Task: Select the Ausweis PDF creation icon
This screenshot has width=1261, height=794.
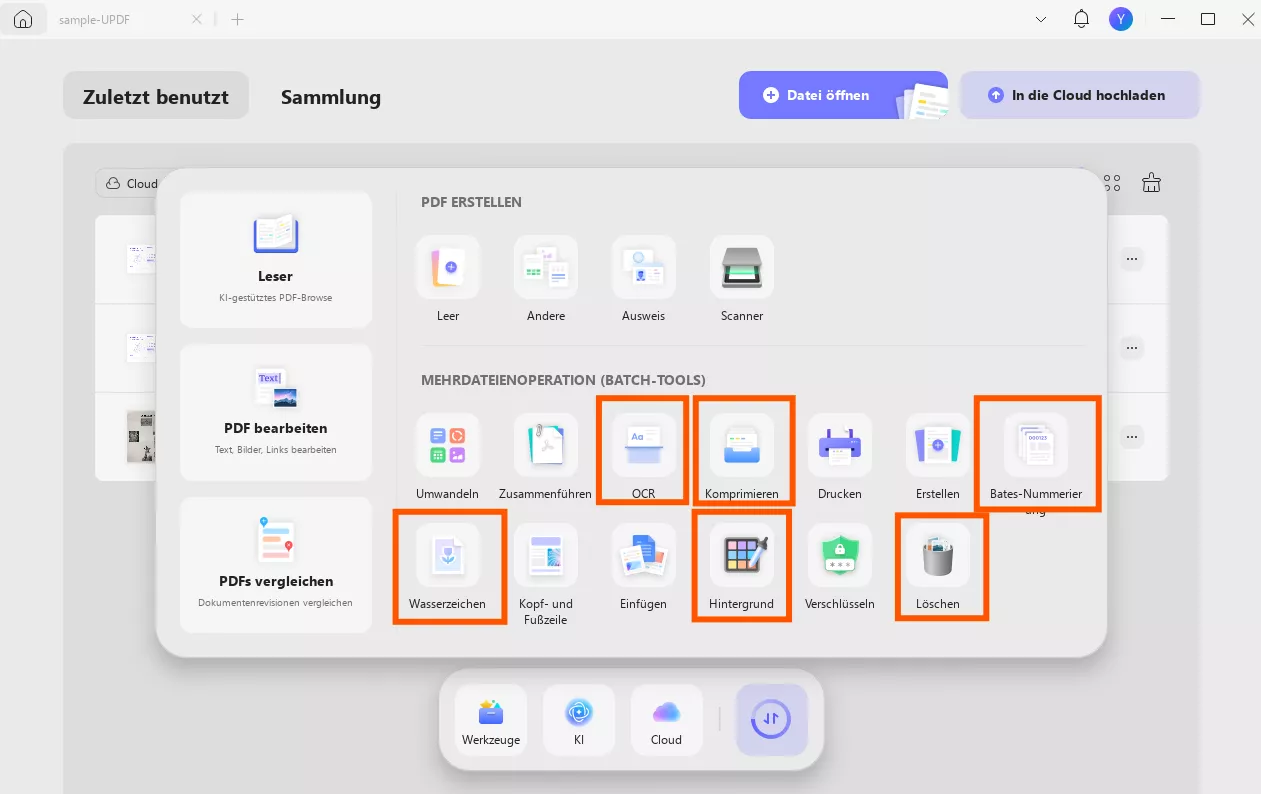Action: pyautogui.click(x=644, y=268)
